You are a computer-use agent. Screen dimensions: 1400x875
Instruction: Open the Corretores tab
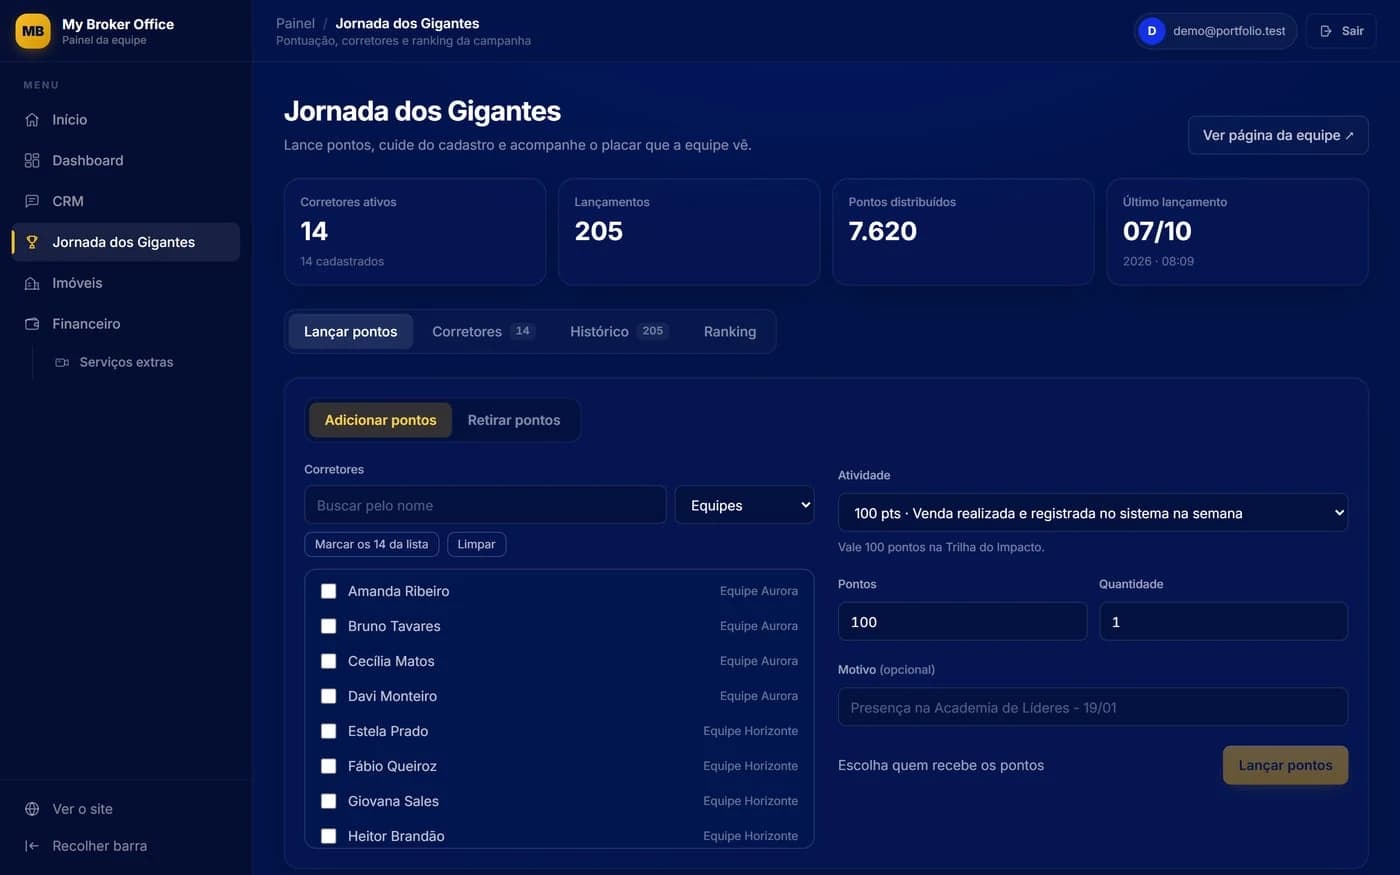pos(483,332)
